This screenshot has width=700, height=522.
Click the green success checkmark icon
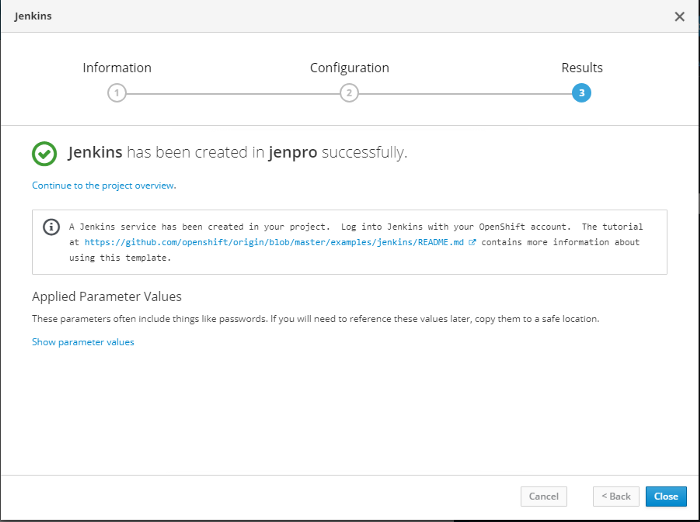point(44,154)
